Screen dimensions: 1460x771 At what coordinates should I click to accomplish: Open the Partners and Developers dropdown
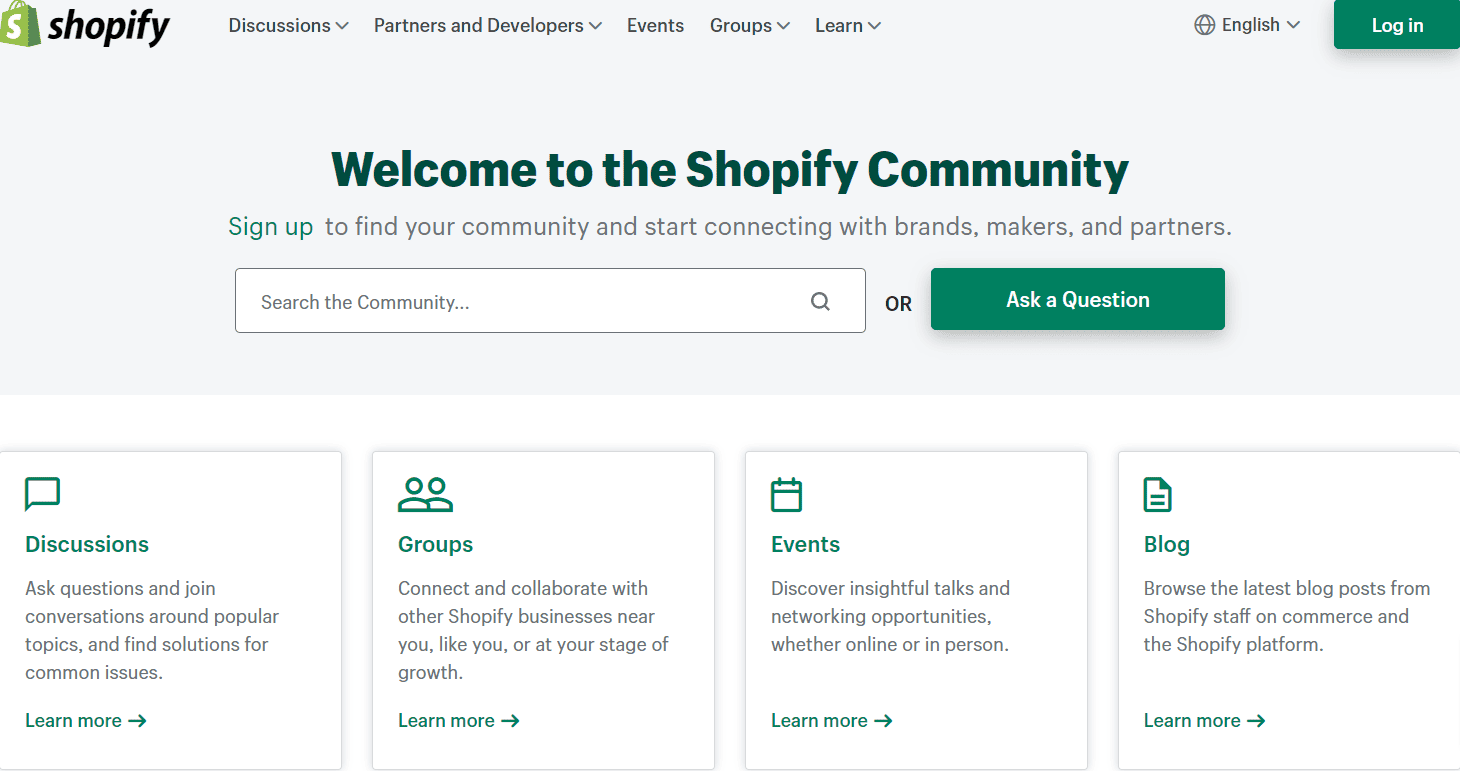[487, 25]
